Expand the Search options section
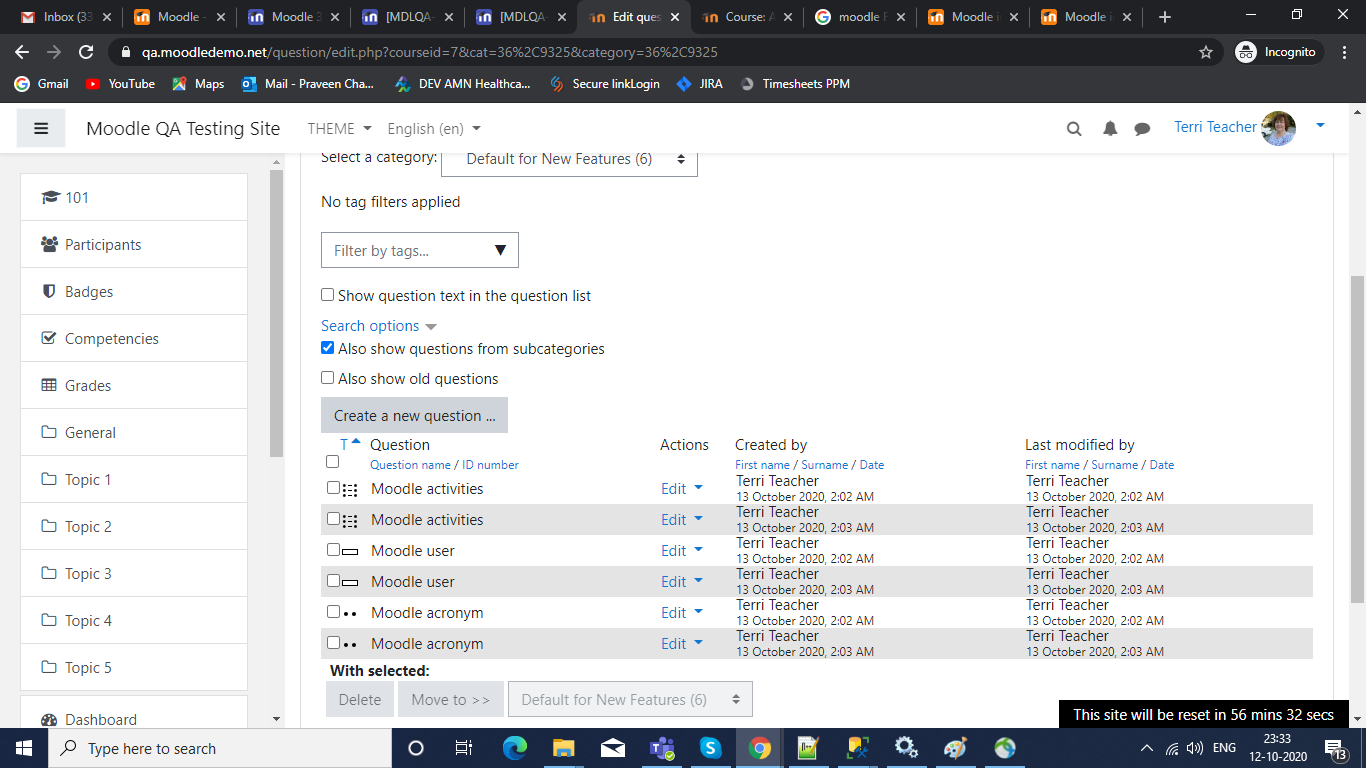Image resolution: width=1366 pixels, height=768 pixels. 379,326
